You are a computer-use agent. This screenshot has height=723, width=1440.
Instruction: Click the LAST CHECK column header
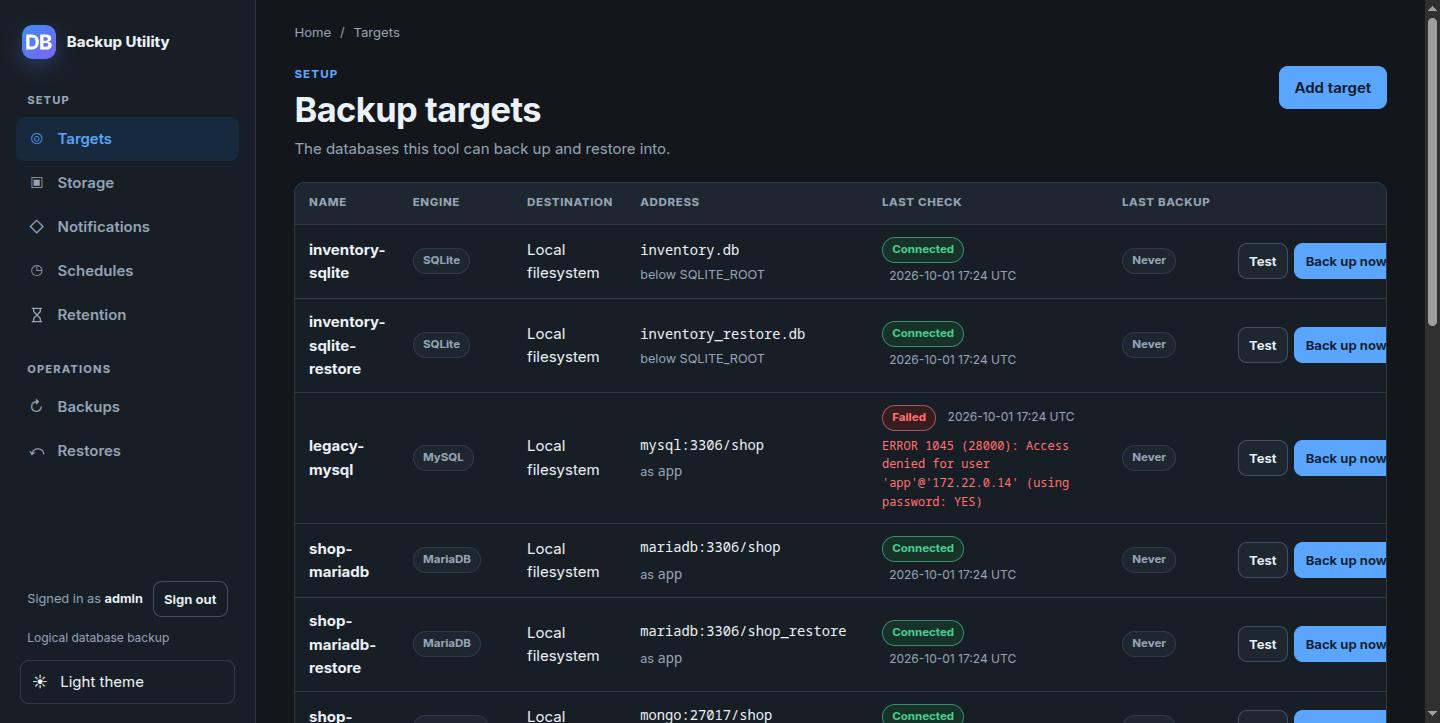(x=921, y=202)
